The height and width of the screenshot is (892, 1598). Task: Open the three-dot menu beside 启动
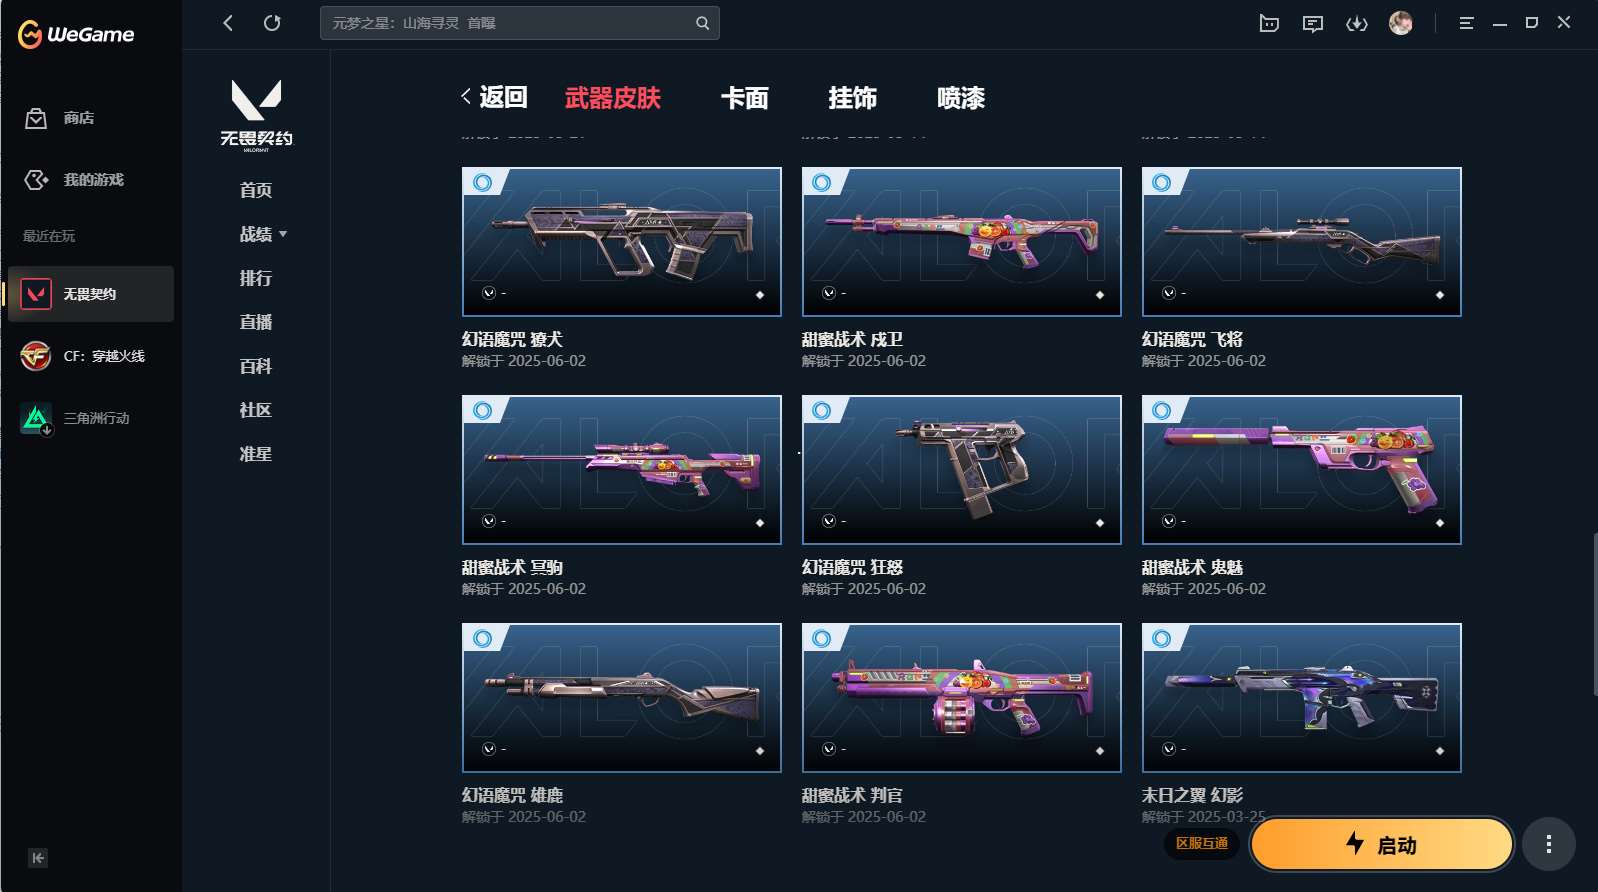[x=1549, y=844]
